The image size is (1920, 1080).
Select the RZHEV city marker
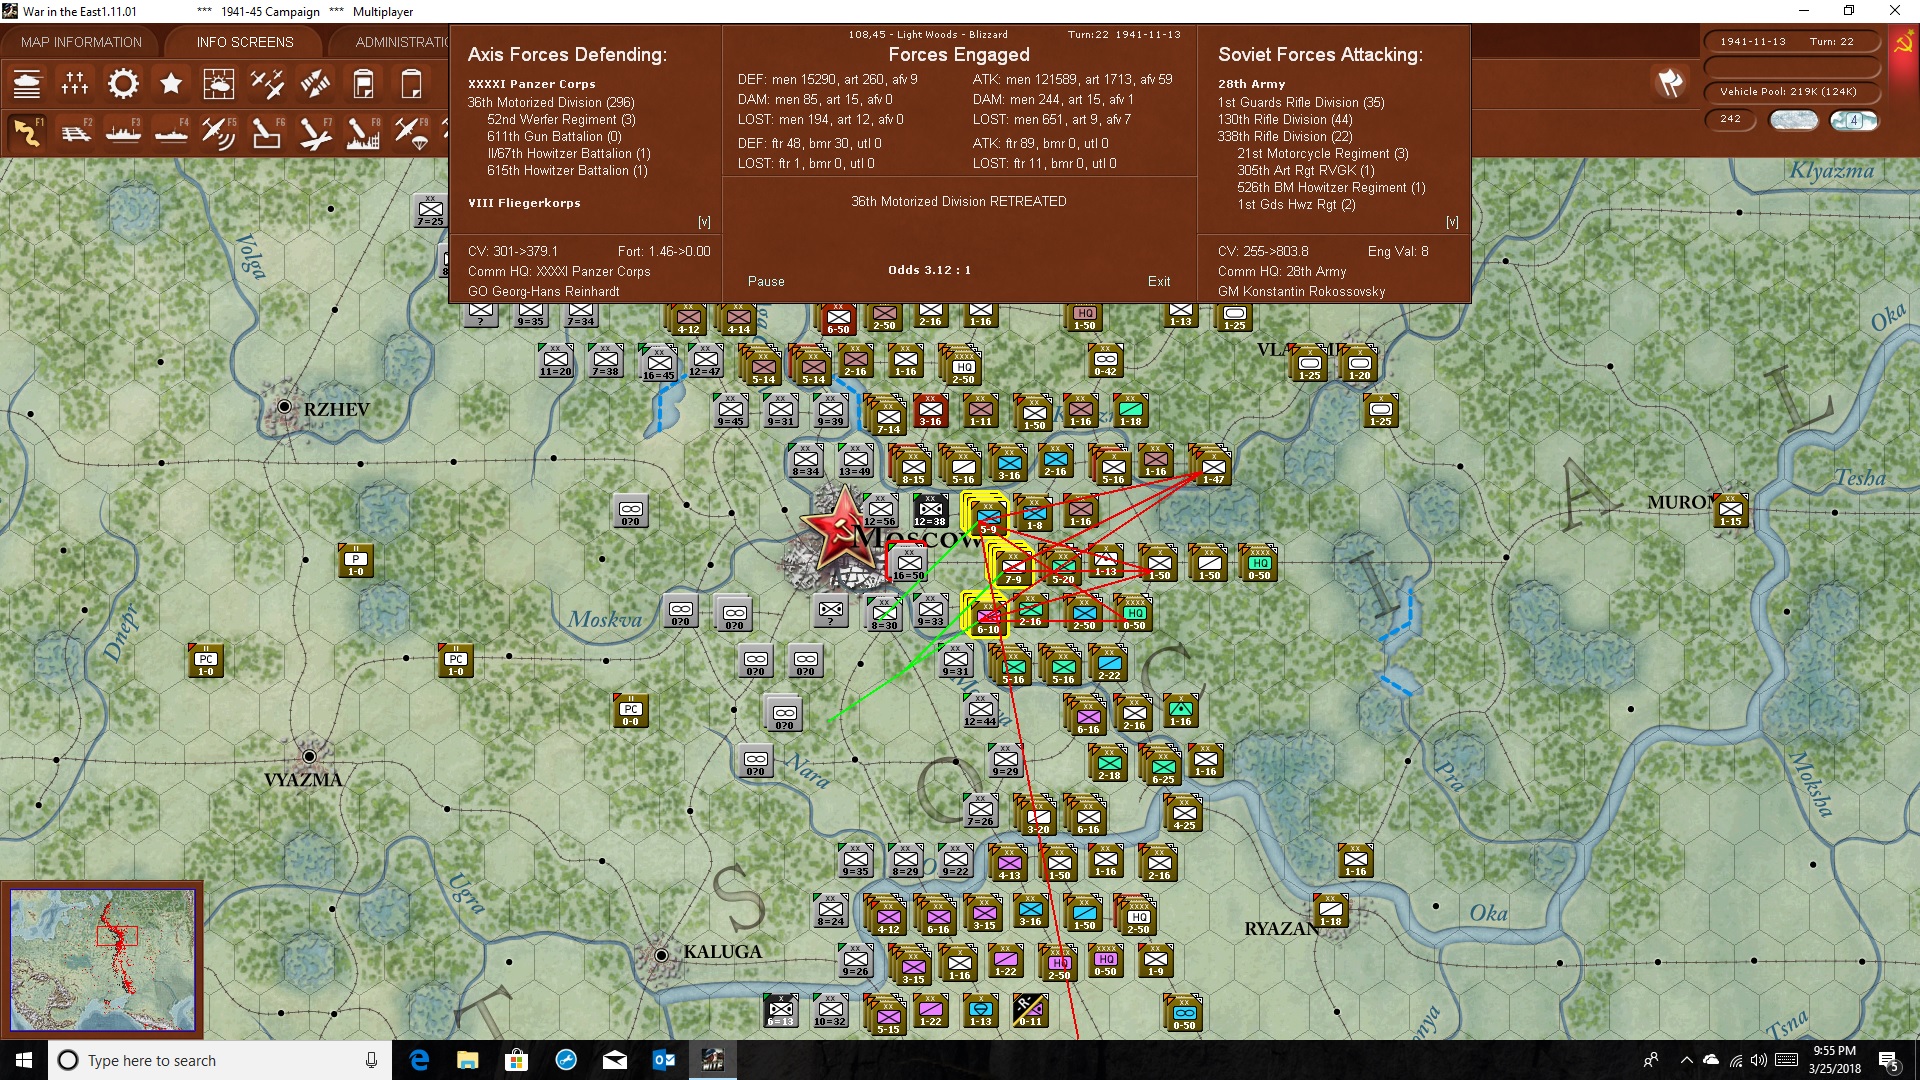(285, 406)
